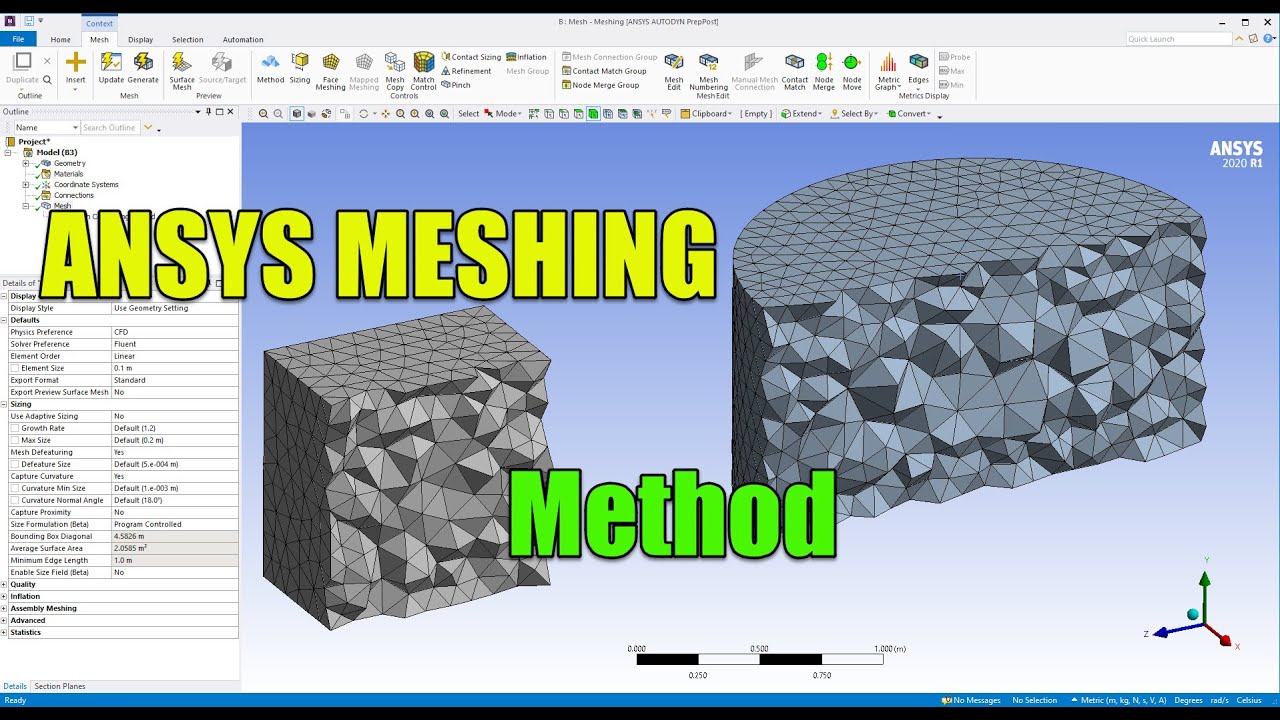
Task: Select the Coordinate Systems tree node
Action: (86, 185)
